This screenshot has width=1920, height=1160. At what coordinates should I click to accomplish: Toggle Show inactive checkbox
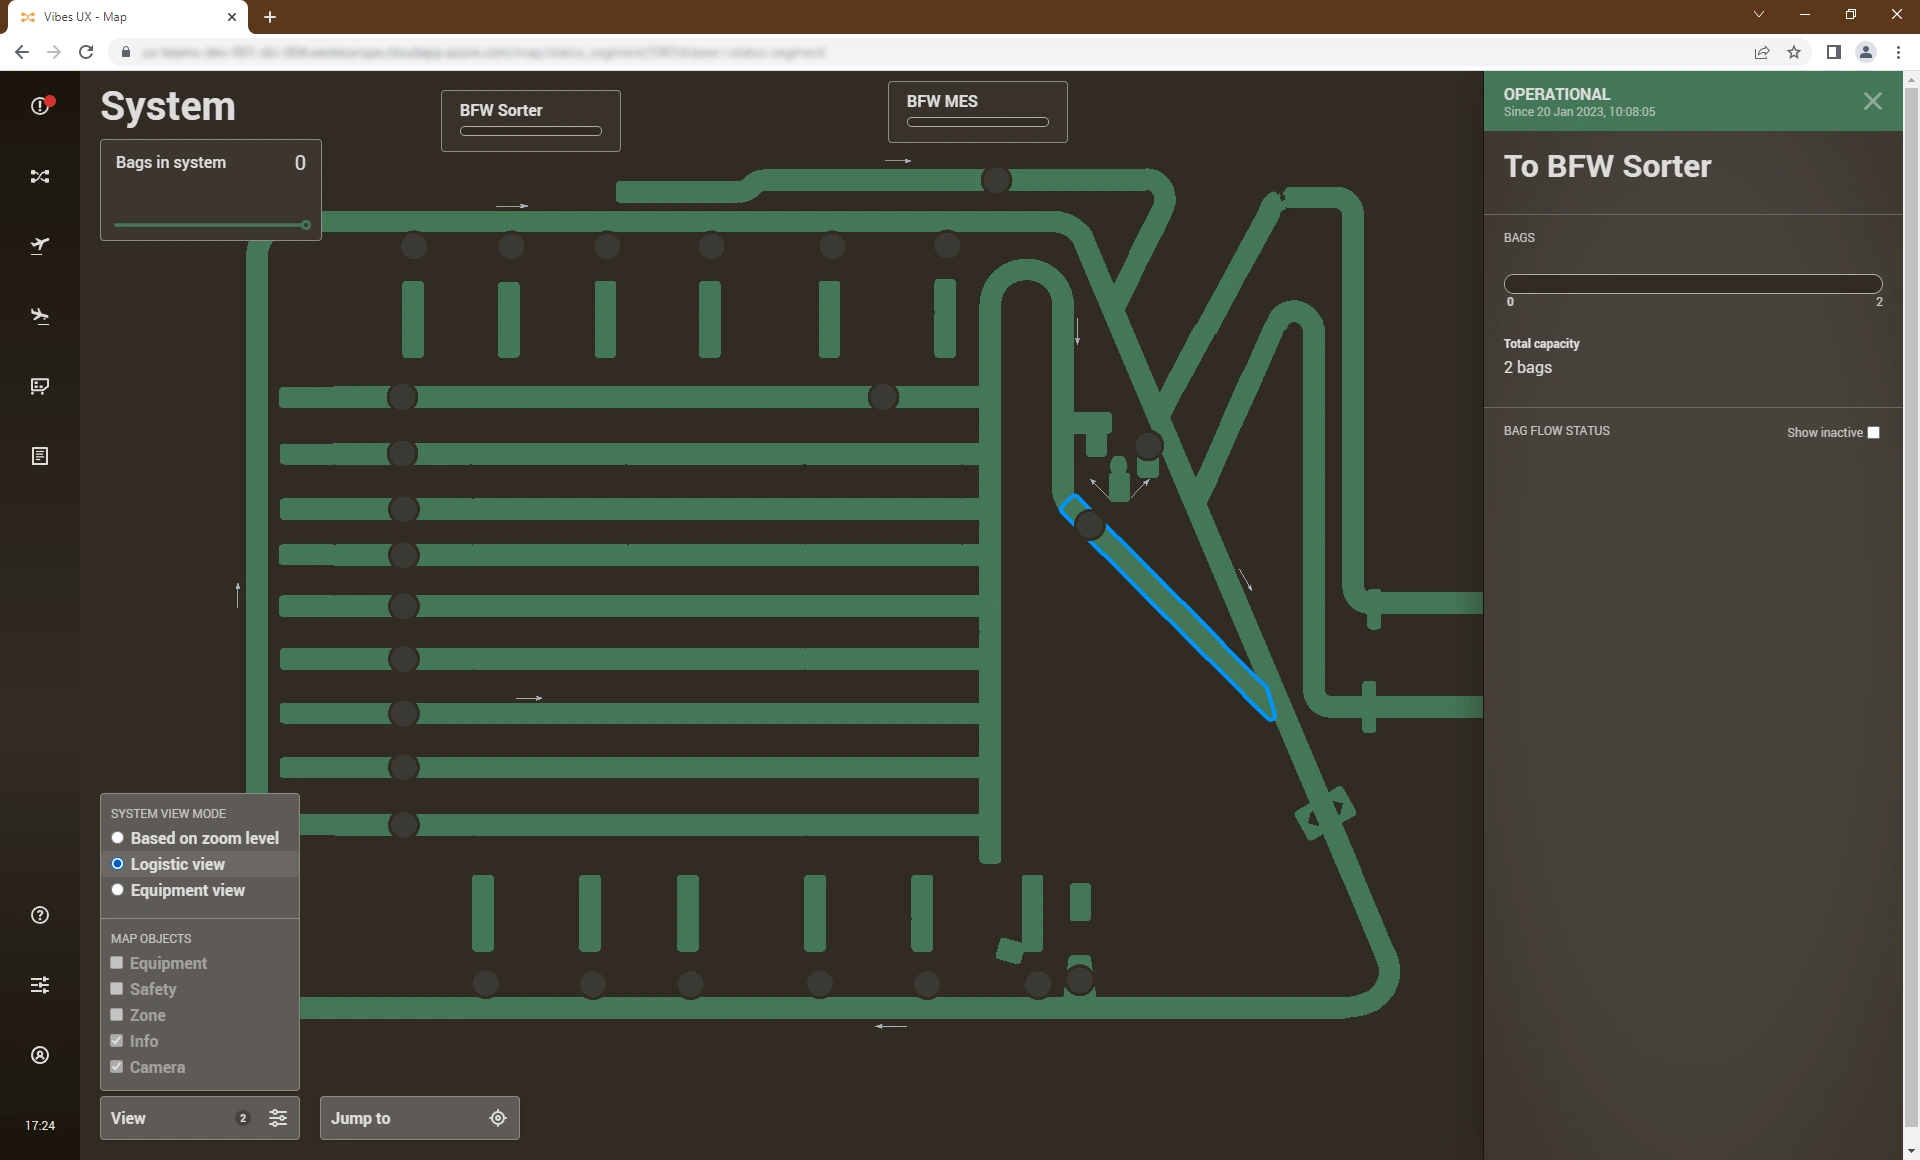click(x=1874, y=433)
